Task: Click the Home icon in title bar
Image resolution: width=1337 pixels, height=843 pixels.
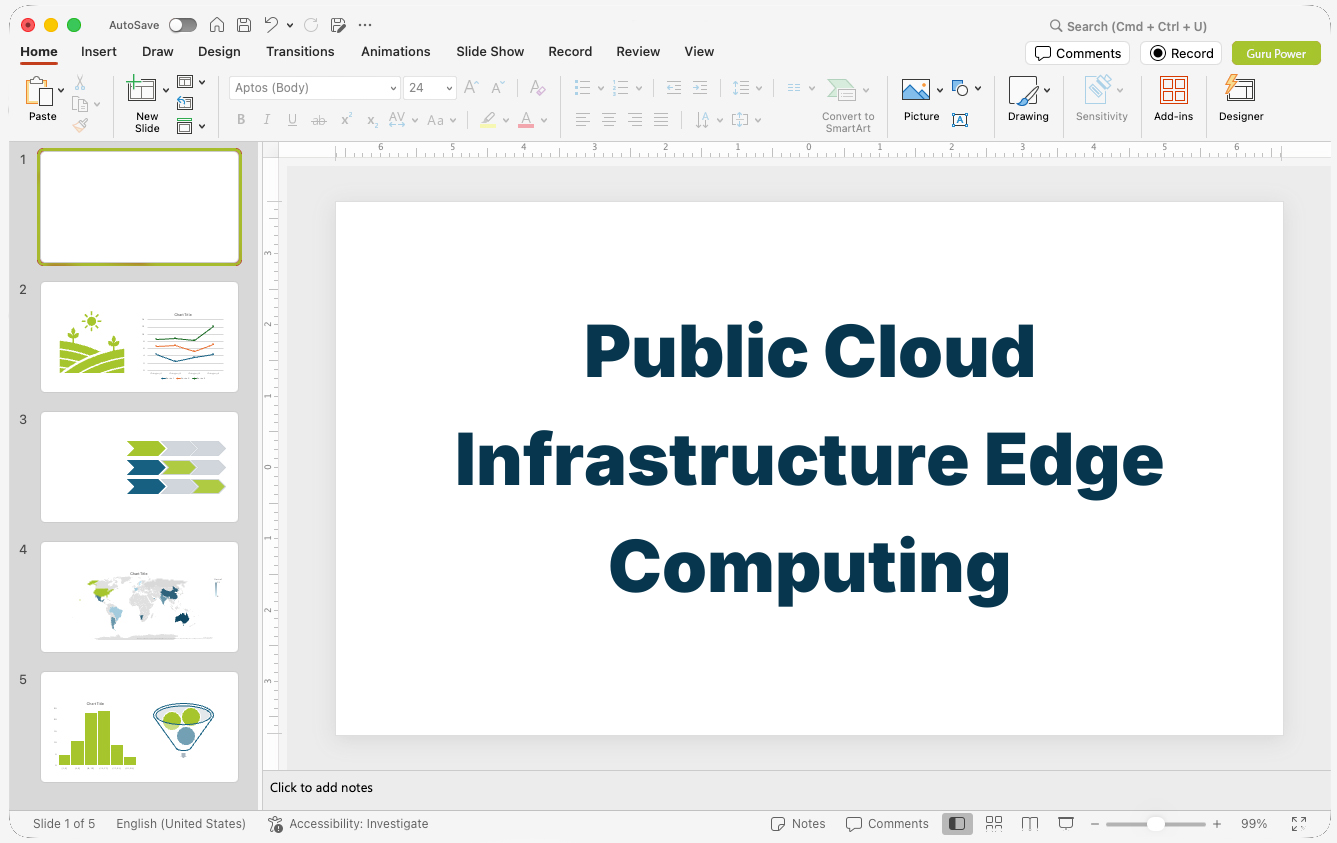Action: click(x=217, y=25)
